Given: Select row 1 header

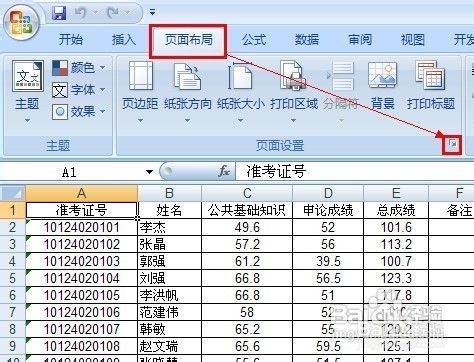Looking at the screenshot, I should click(x=13, y=210).
